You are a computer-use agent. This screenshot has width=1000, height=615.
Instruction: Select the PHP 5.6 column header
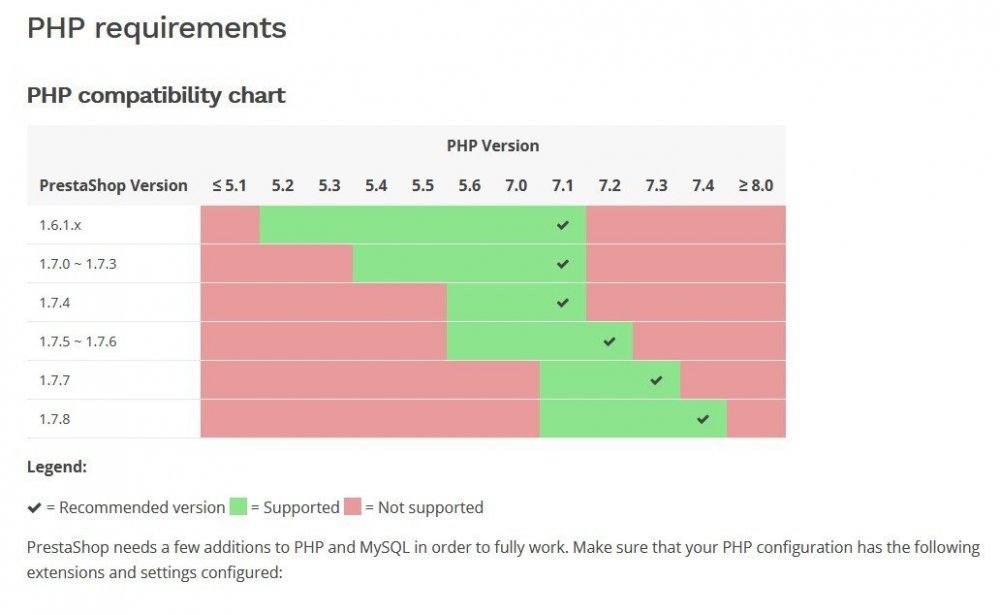(x=469, y=186)
